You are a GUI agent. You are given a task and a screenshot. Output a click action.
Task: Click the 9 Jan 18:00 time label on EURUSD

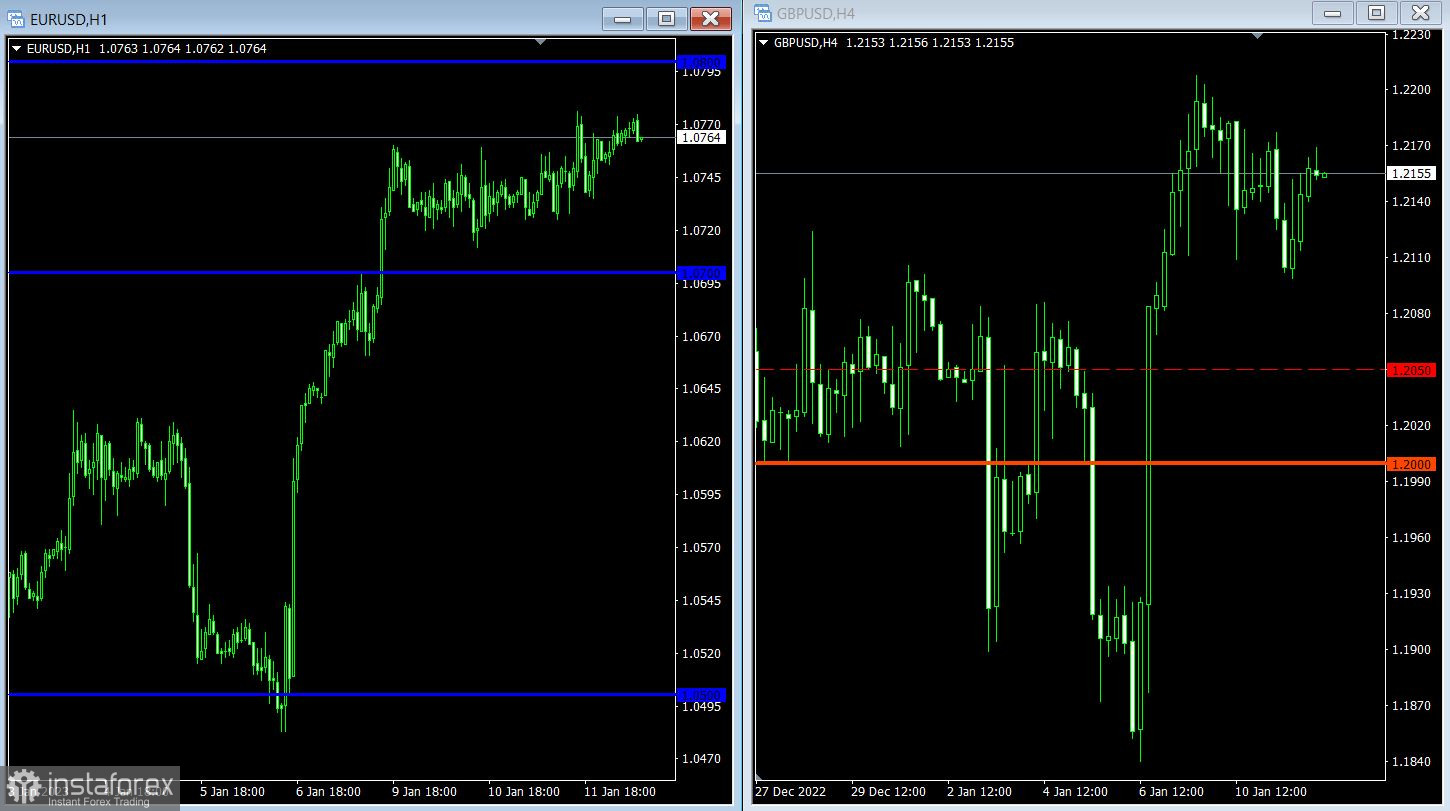coord(424,791)
